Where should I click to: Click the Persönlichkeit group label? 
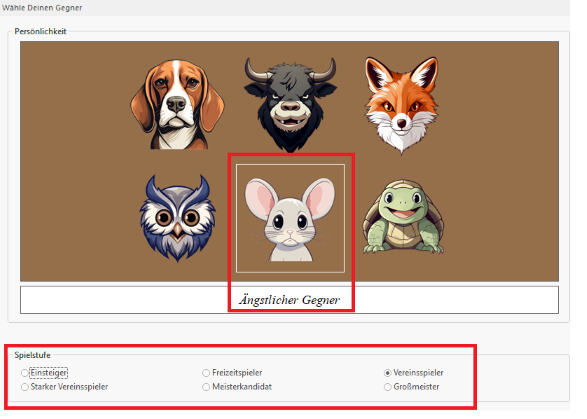tap(40, 31)
